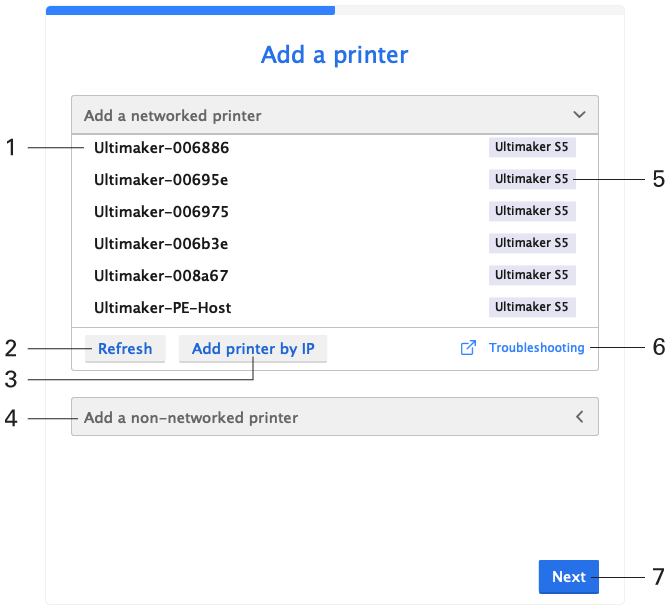
Task: Click Add printer by IP button
Action: tap(253, 349)
